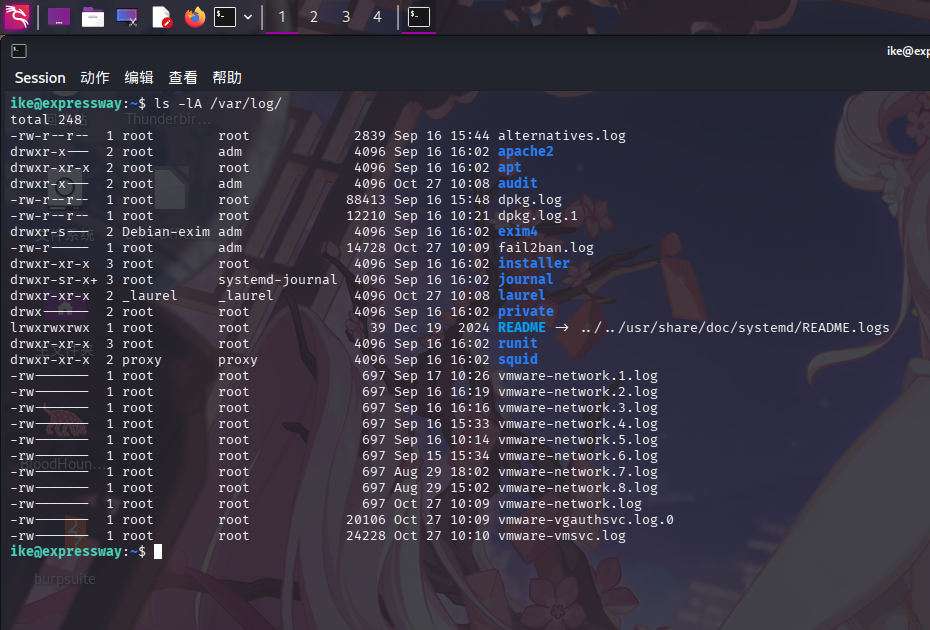Click the terminal prompt input cursor

[158, 552]
